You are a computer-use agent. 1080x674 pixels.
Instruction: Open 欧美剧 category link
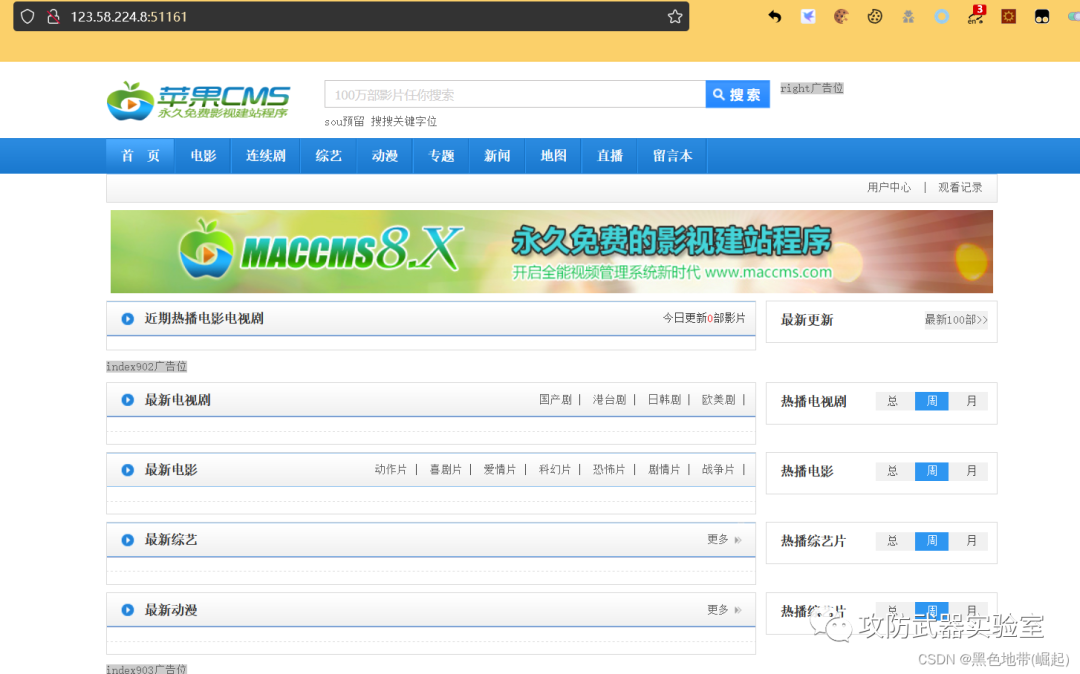[719, 400]
